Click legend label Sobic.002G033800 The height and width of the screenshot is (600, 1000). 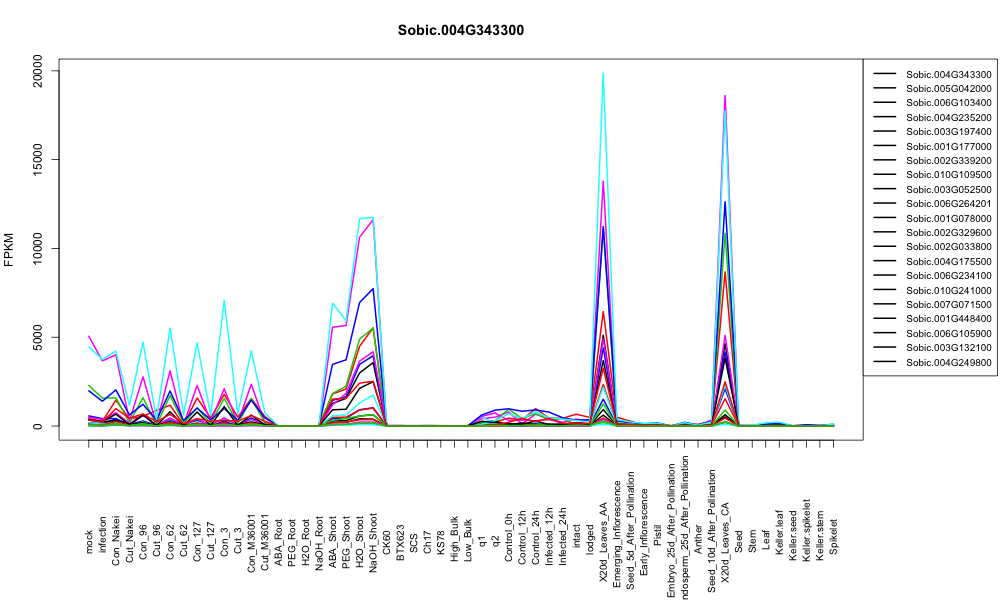(x=949, y=247)
